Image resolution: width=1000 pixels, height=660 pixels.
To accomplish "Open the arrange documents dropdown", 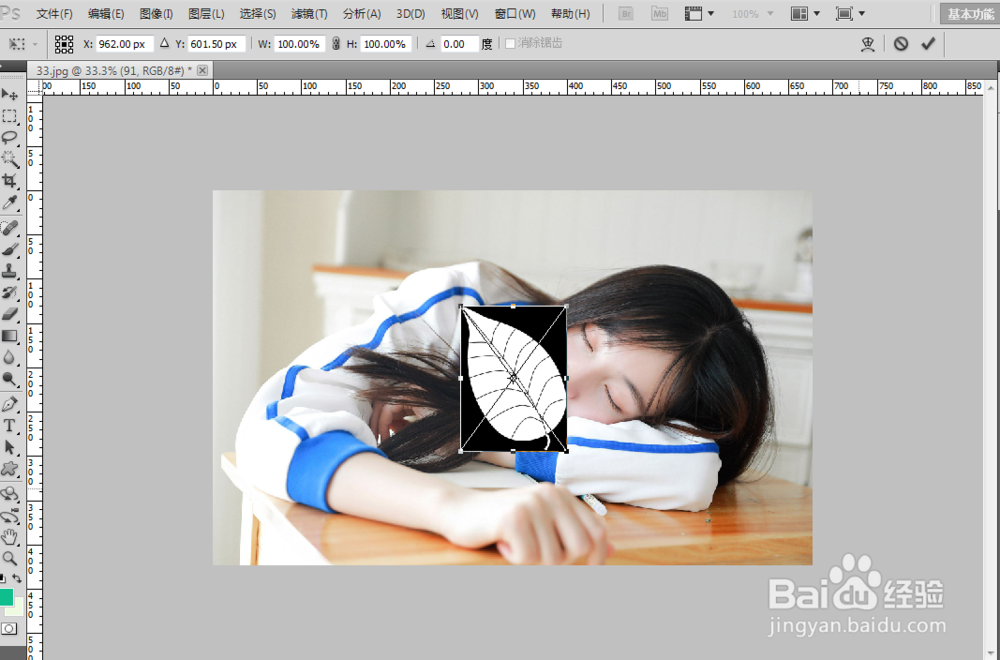I will [x=805, y=13].
